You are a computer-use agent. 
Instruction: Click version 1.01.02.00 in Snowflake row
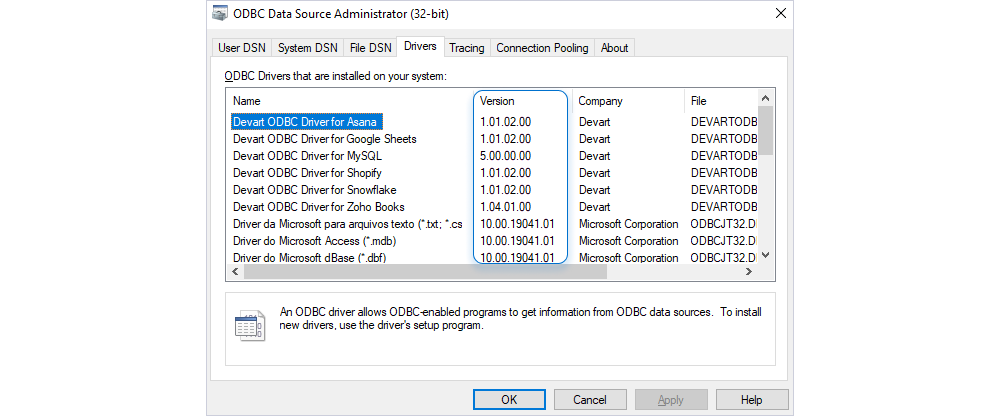pos(506,190)
